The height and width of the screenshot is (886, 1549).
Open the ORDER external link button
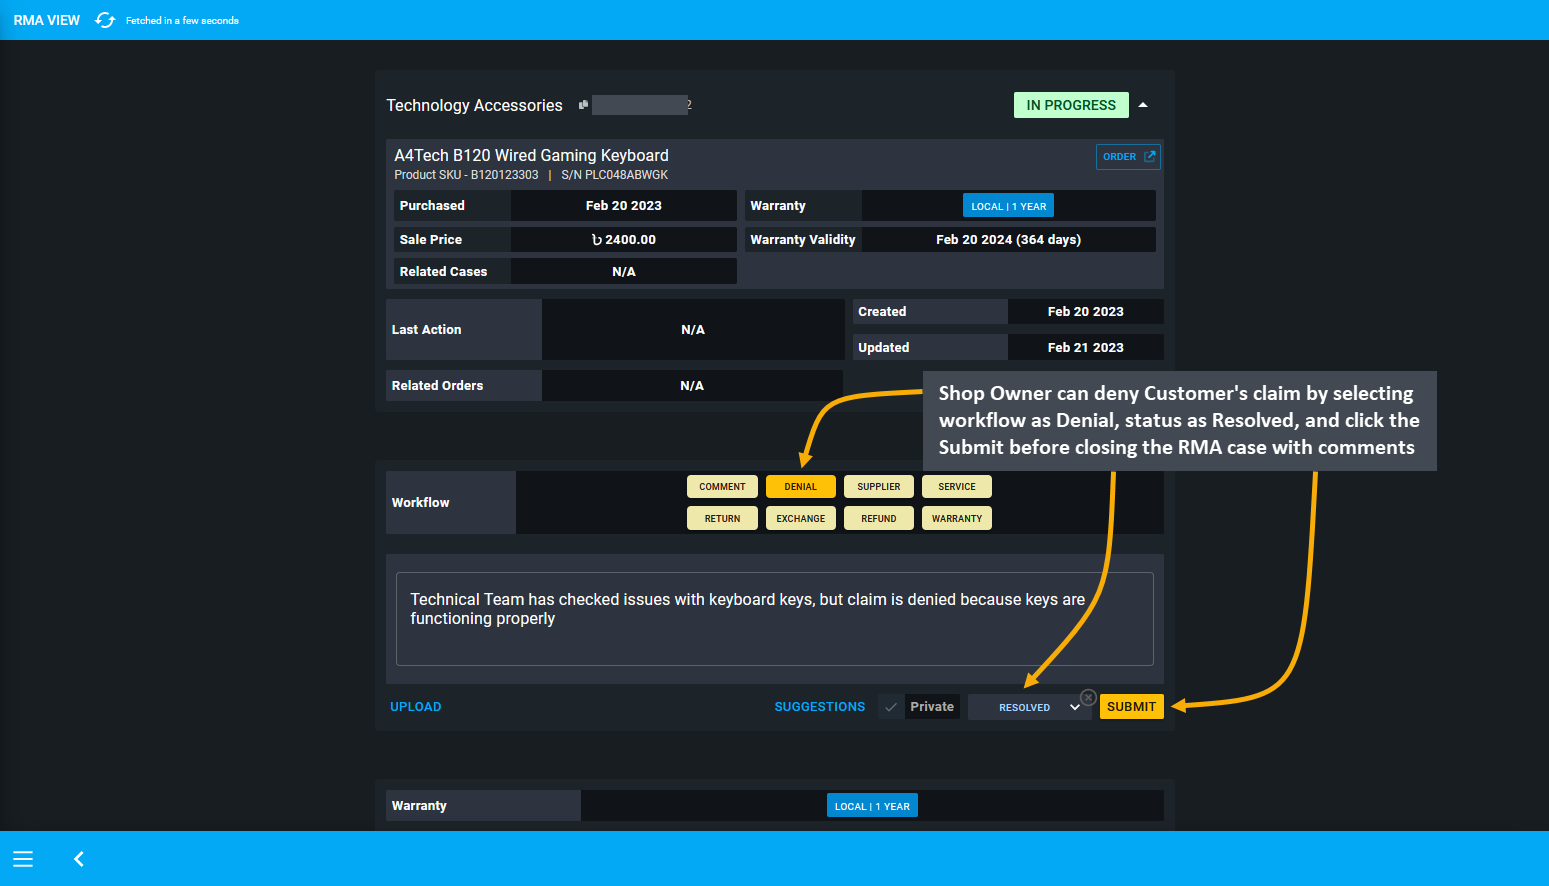coord(1128,157)
